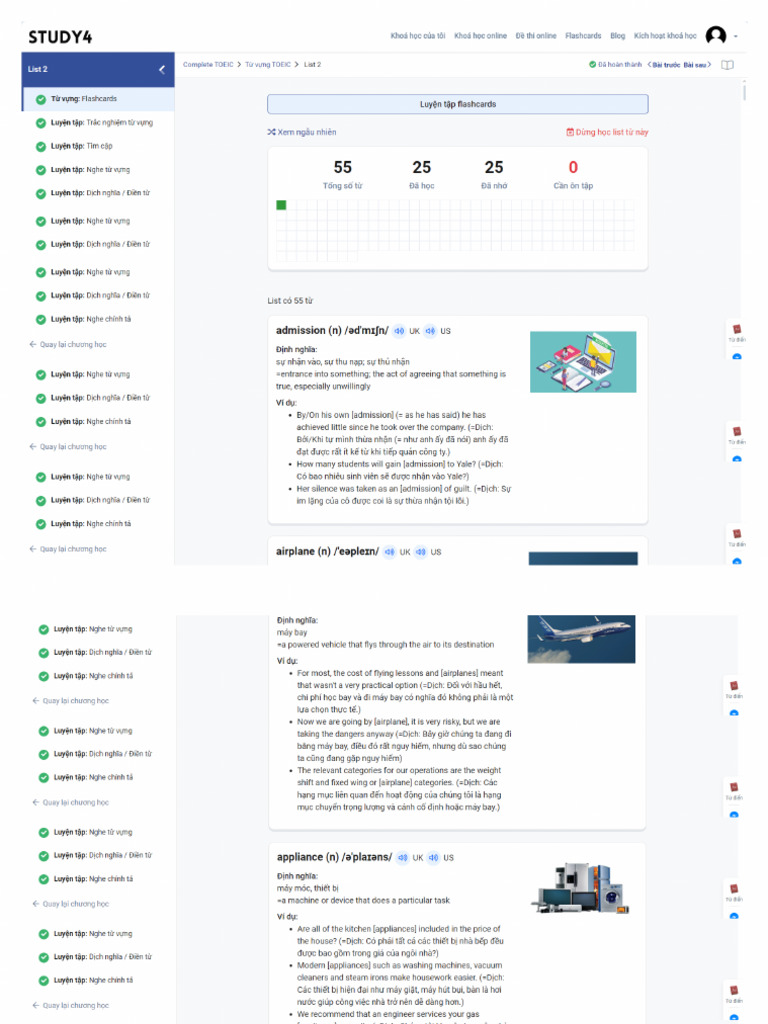The height and width of the screenshot is (1024, 768).
Task: Click the shuffle icon Xem ngẫu nhiên
Action: point(271,132)
